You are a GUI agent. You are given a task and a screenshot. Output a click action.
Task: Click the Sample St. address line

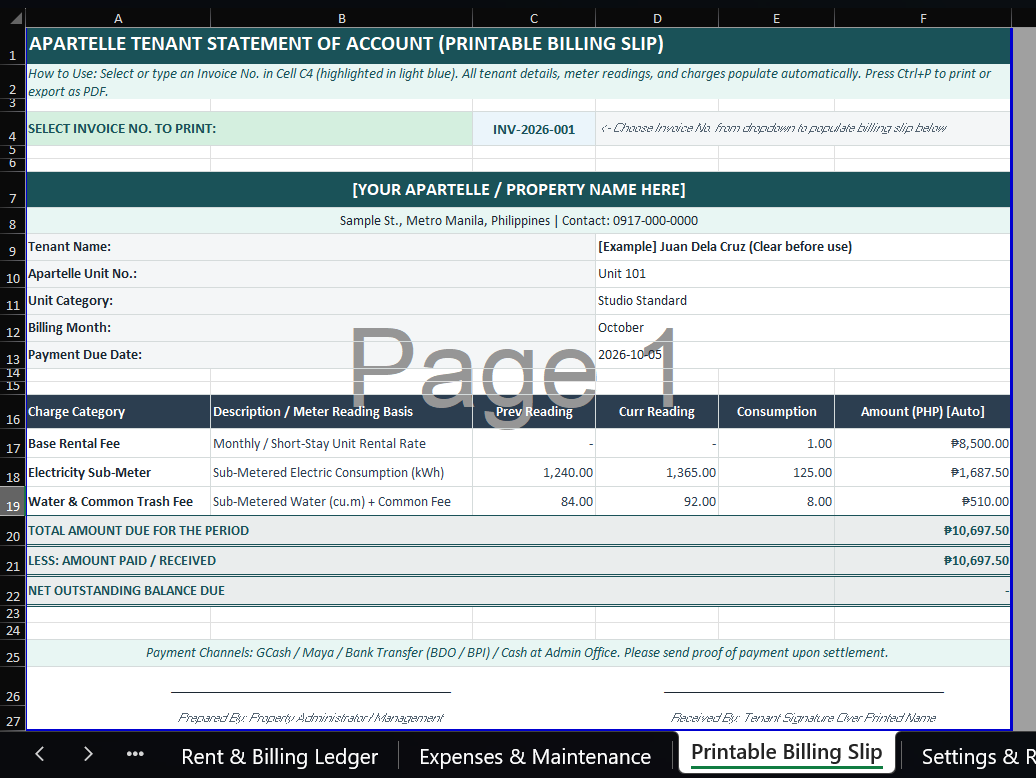click(519, 221)
